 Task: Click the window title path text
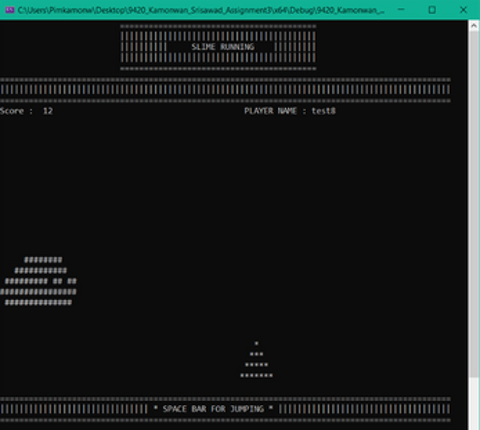tap(201, 10)
